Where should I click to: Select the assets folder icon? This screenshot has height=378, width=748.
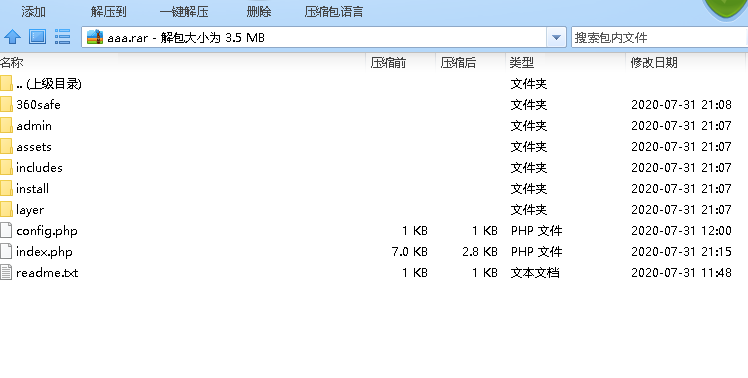(6, 147)
